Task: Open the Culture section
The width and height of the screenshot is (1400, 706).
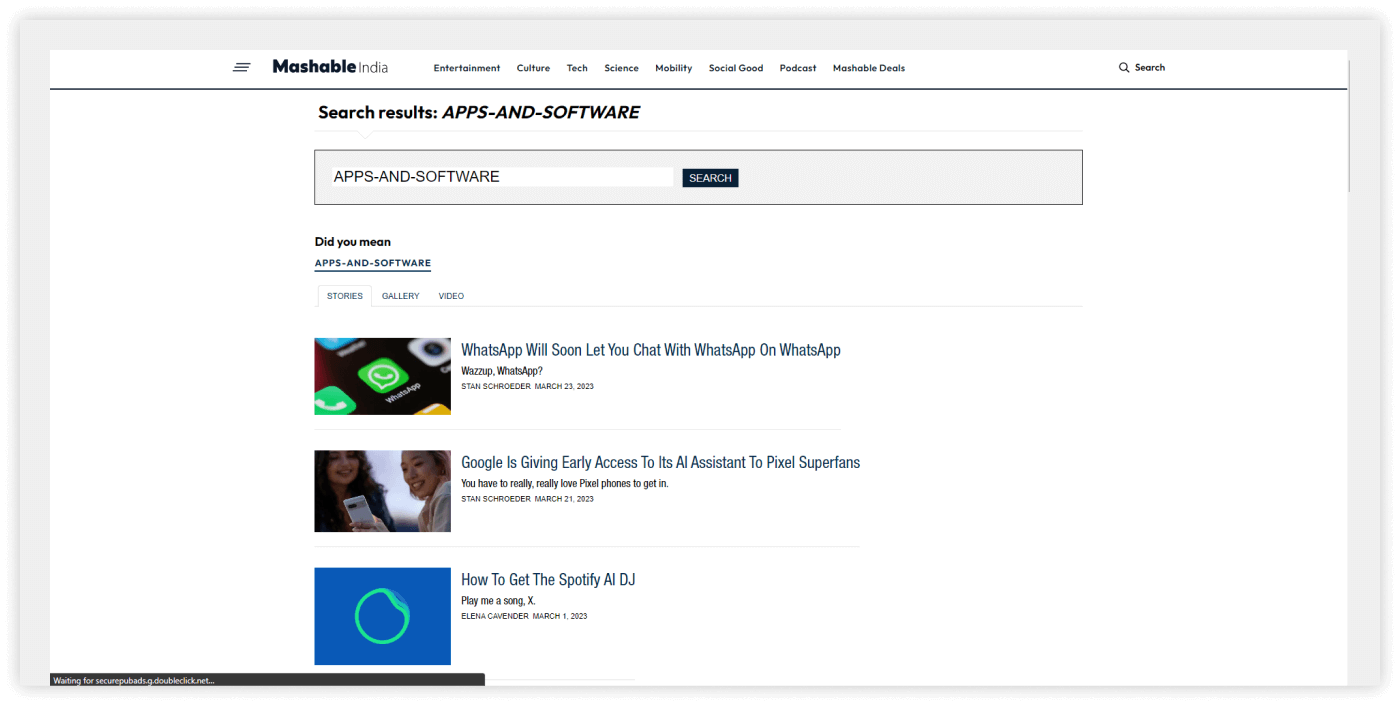Action: [533, 68]
